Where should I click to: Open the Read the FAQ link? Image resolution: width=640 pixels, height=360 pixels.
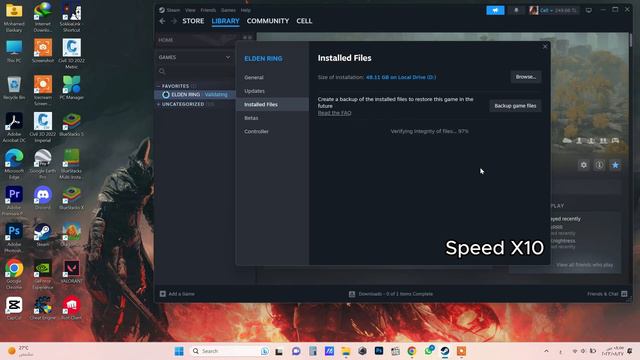click(x=334, y=113)
